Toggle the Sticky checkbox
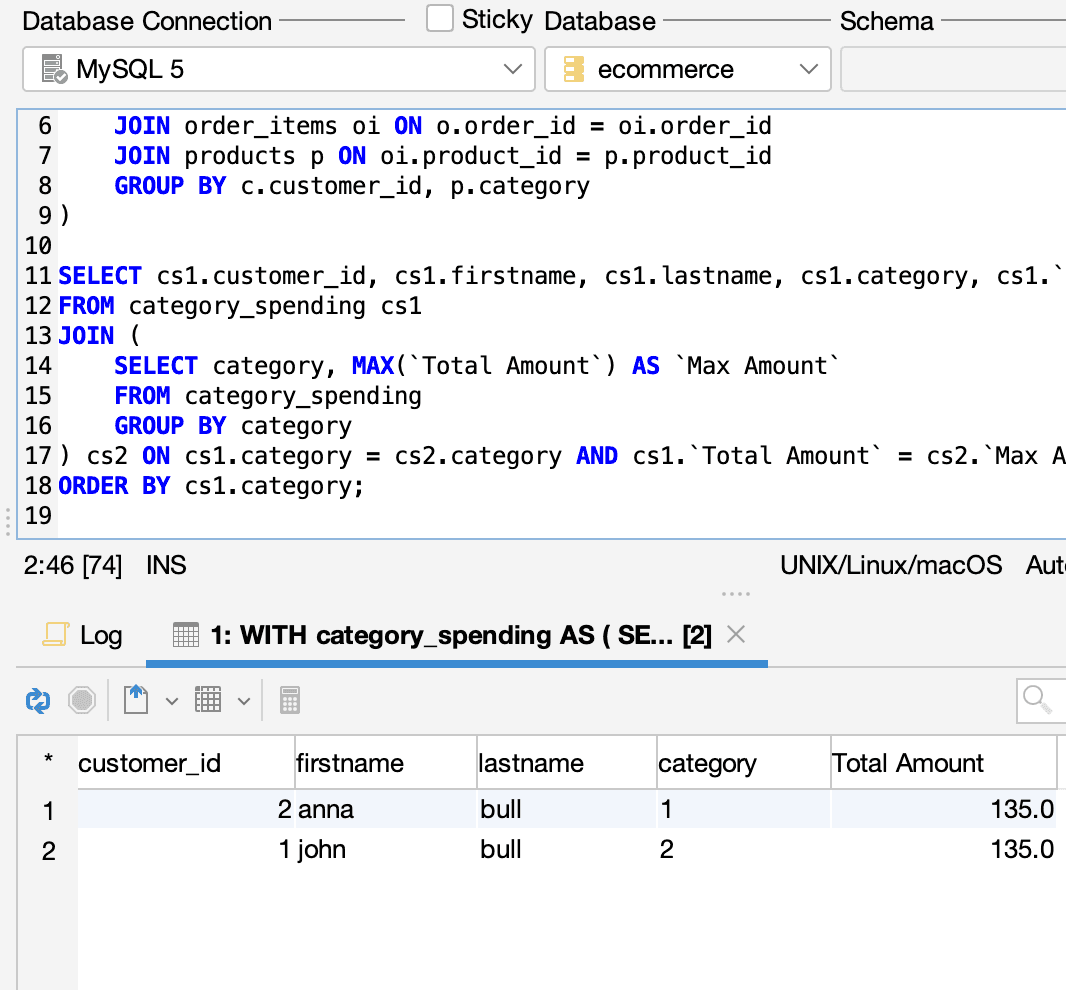 [440, 18]
